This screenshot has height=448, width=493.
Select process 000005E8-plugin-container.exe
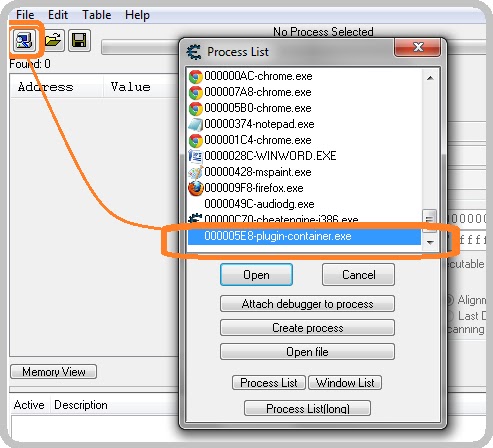(x=304, y=236)
